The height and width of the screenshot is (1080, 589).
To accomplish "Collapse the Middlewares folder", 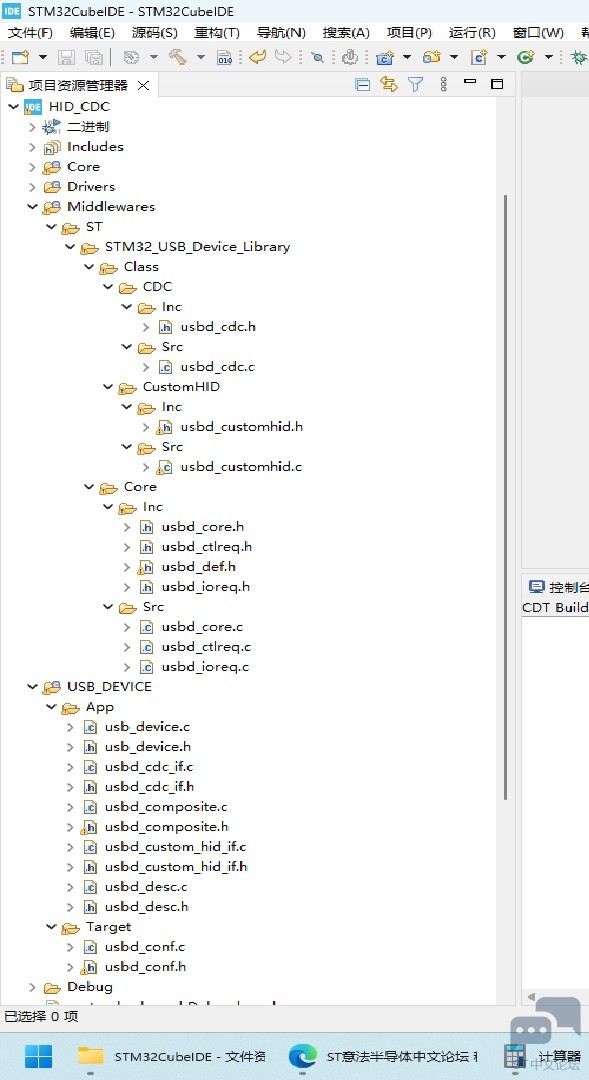I will click(x=32, y=207).
